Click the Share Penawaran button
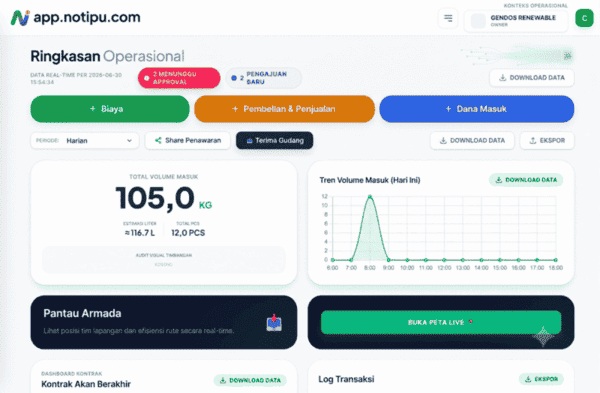Image resolution: width=600 pixels, height=393 pixels. (188, 140)
